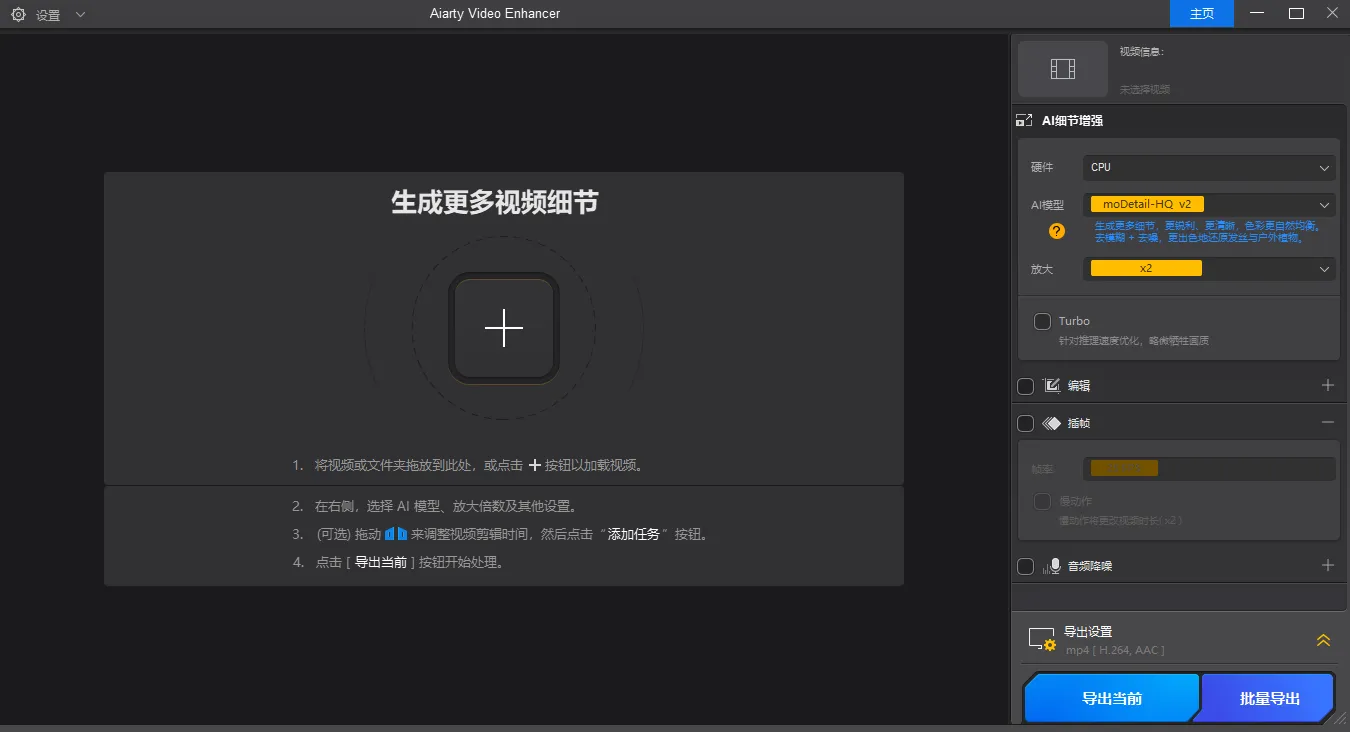
Task: Click the 音频降噪 microphone icon
Action: coord(1051,566)
